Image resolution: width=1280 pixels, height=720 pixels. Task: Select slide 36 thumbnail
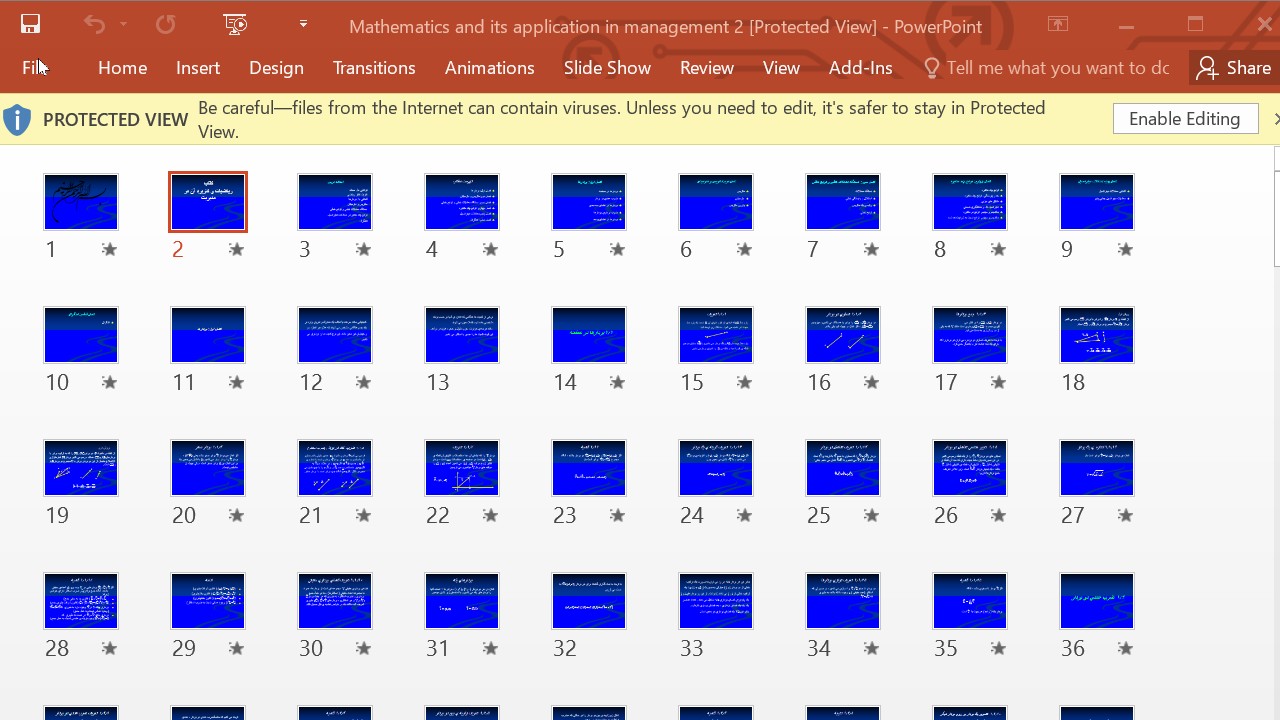1097,601
